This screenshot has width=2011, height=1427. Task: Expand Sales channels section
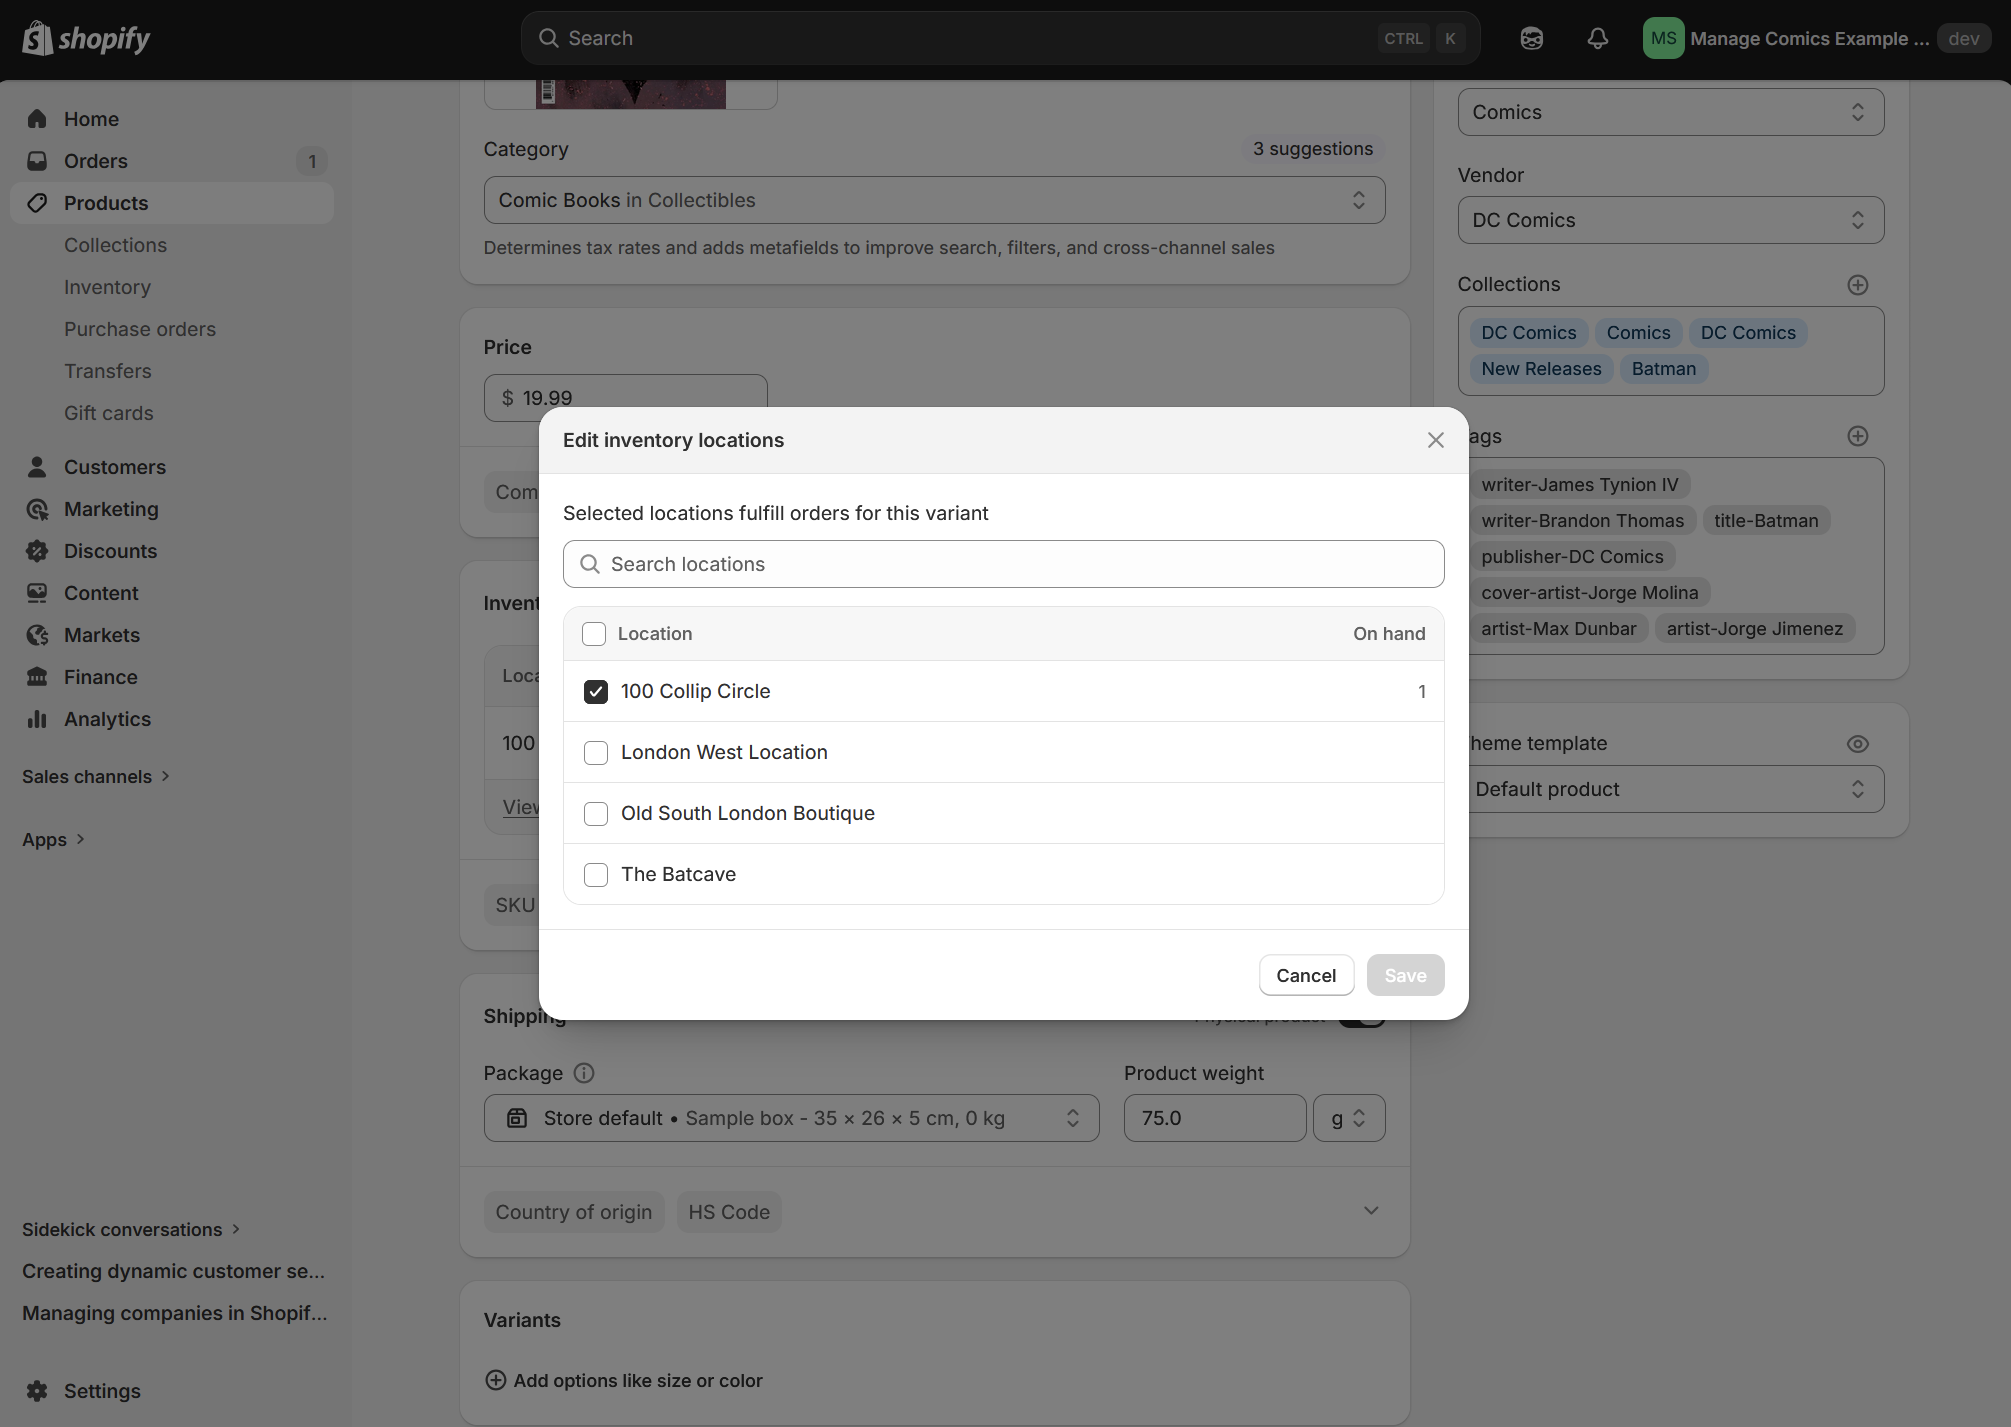click(x=96, y=777)
